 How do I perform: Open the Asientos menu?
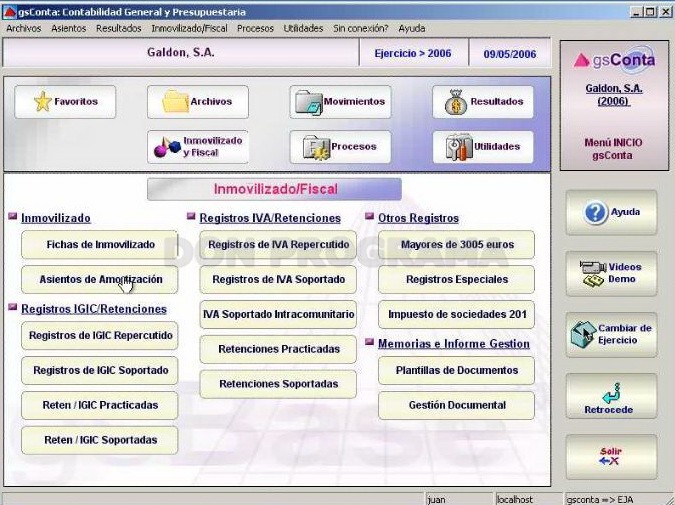pos(68,28)
